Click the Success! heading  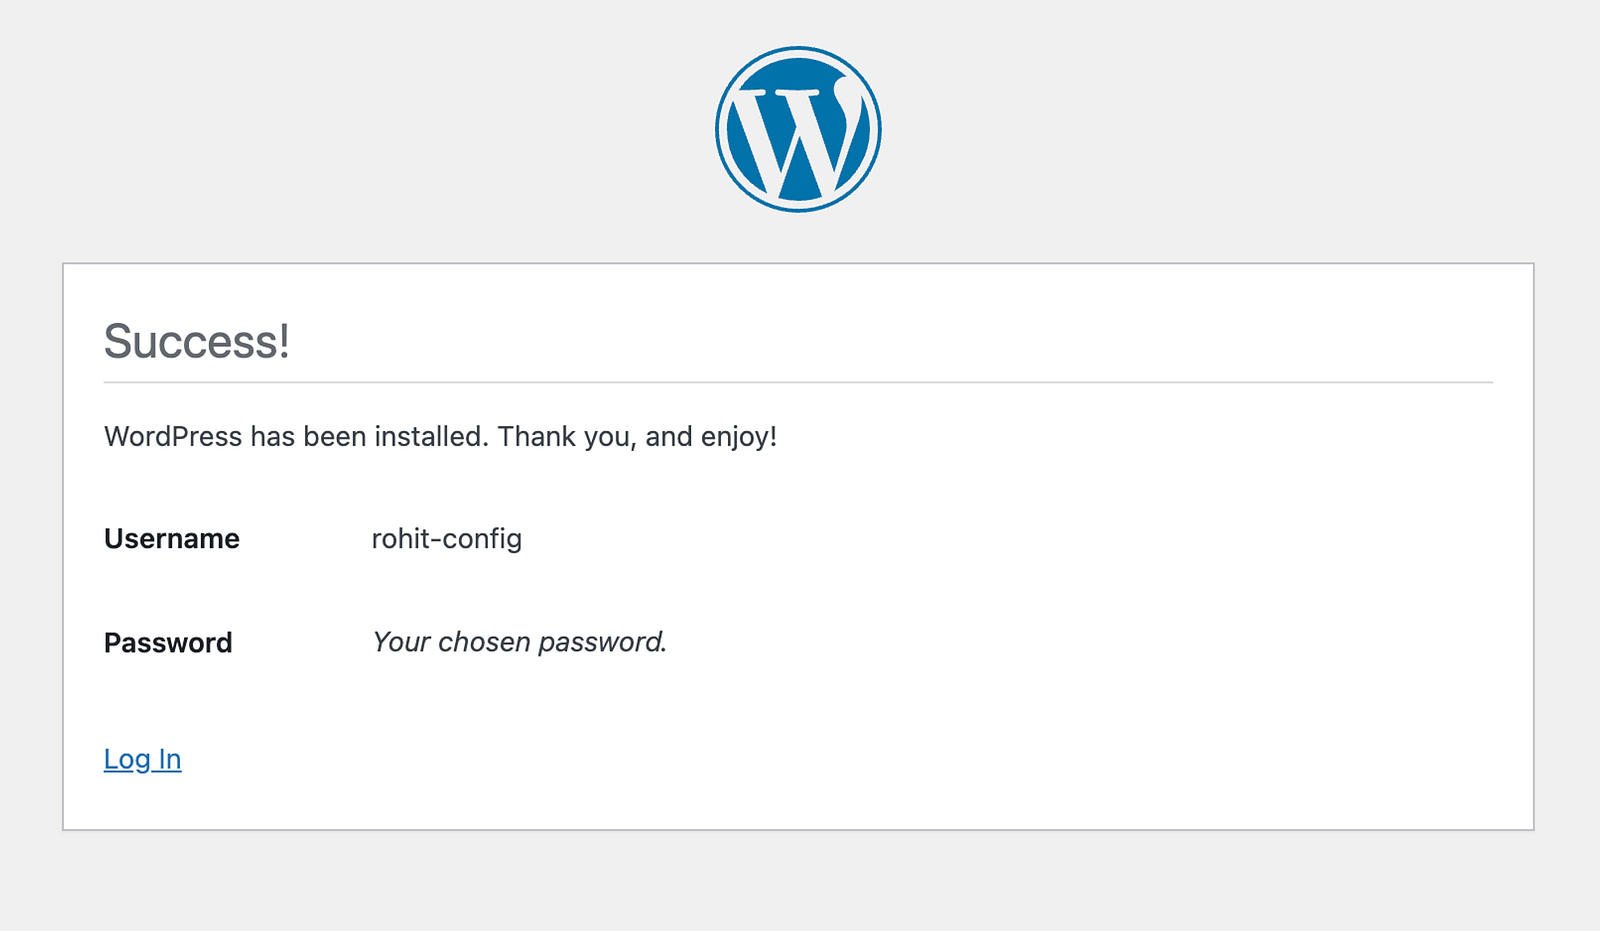[197, 341]
